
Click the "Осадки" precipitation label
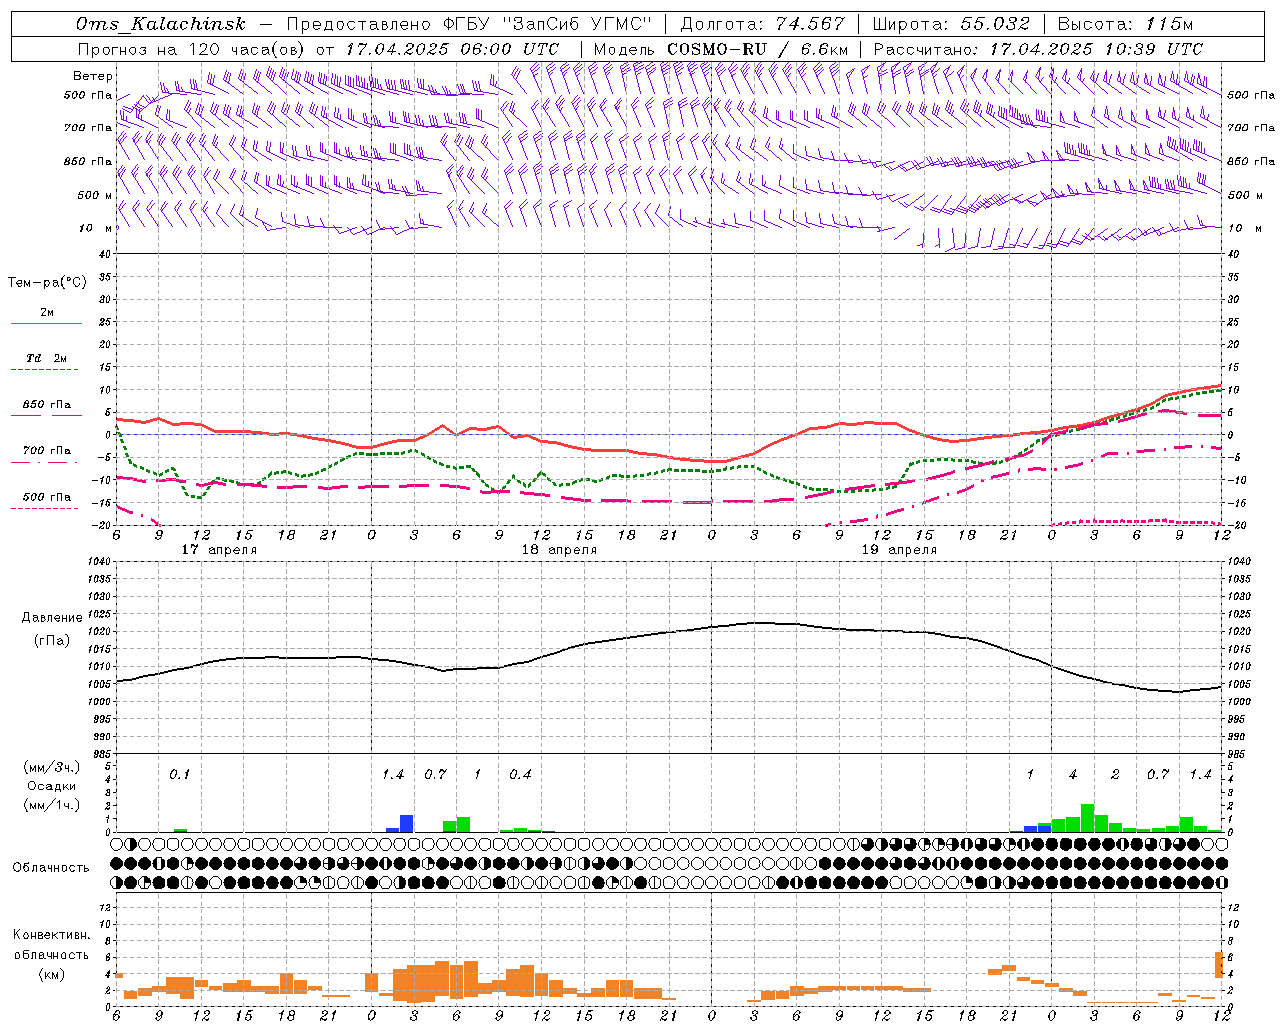pyautogui.click(x=51, y=786)
